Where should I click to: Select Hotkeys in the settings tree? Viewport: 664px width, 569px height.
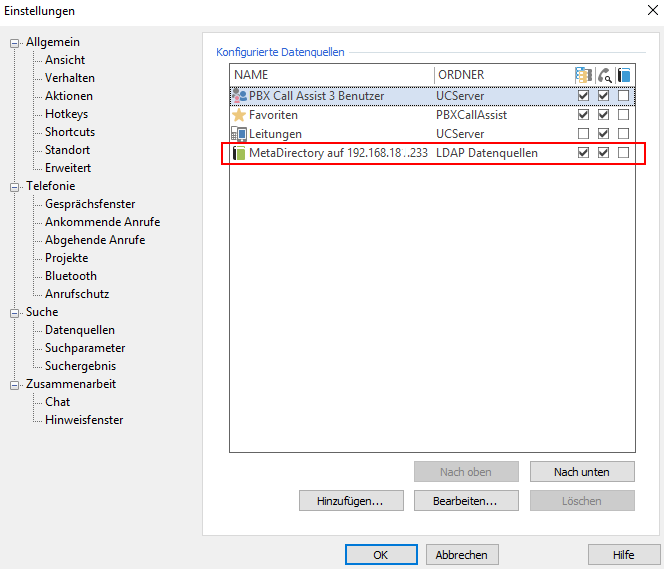[x=66, y=114]
